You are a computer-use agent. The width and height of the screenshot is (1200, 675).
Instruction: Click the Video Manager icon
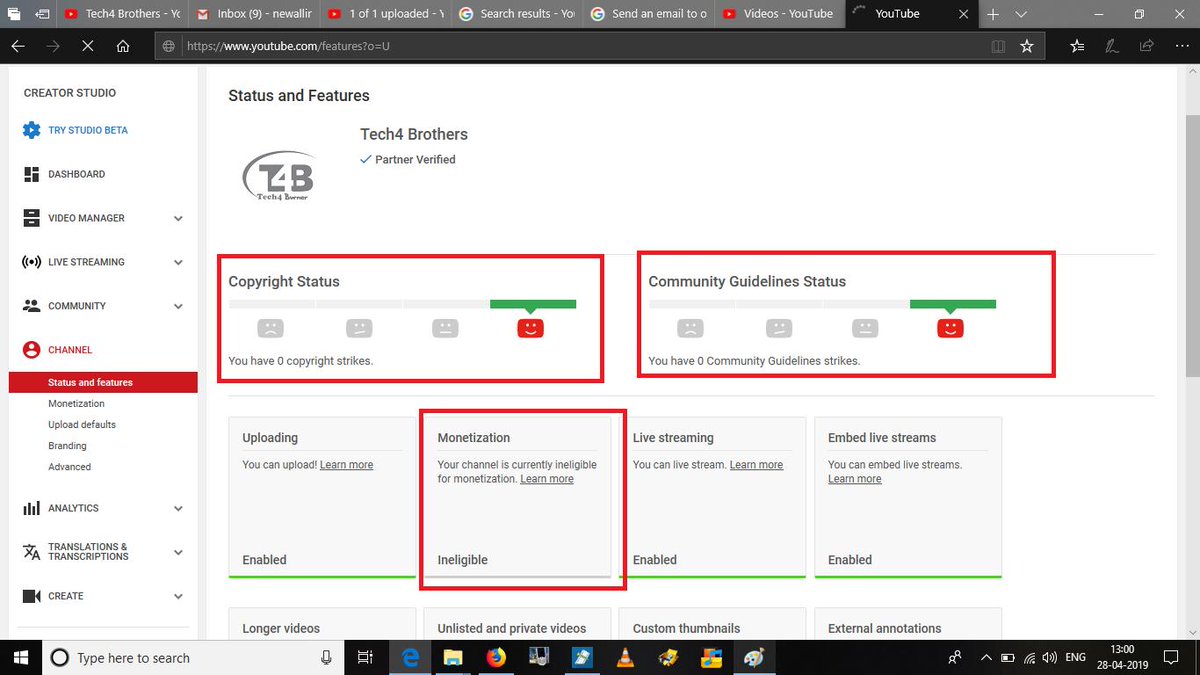coord(31,218)
